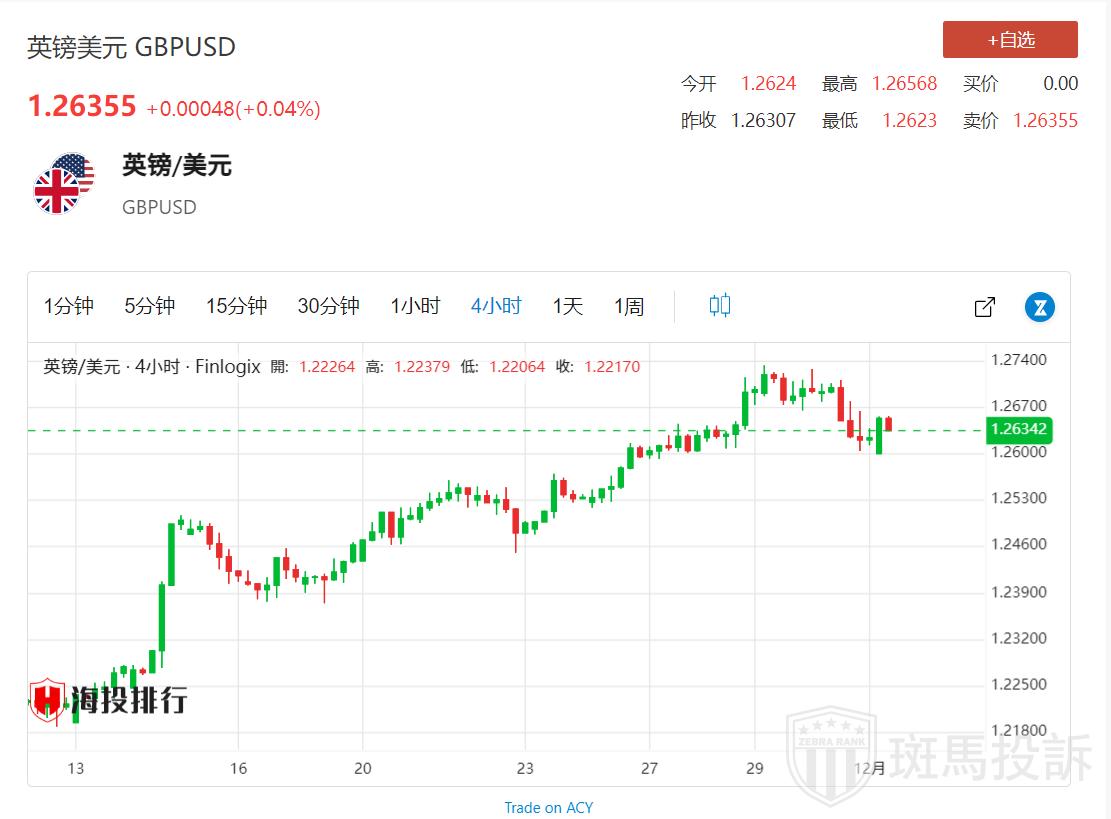
Task: Click the 海投排行 watermark logo
Action: [108, 699]
